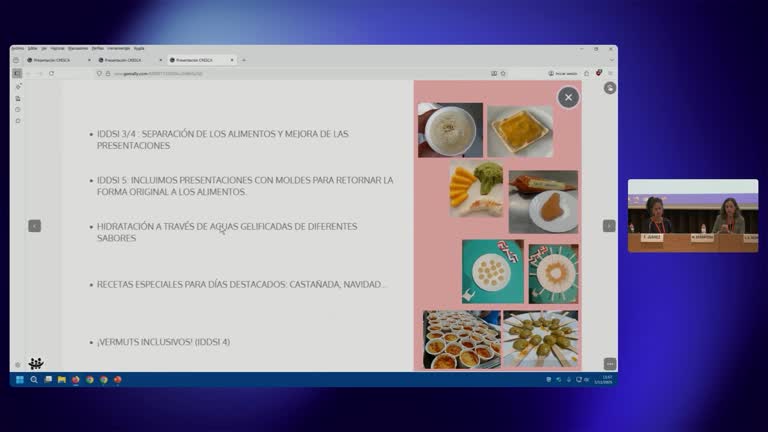Click the interactivity hand icon at top right
Image resolution: width=768 pixels, height=432 pixels.
pos(610,88)
